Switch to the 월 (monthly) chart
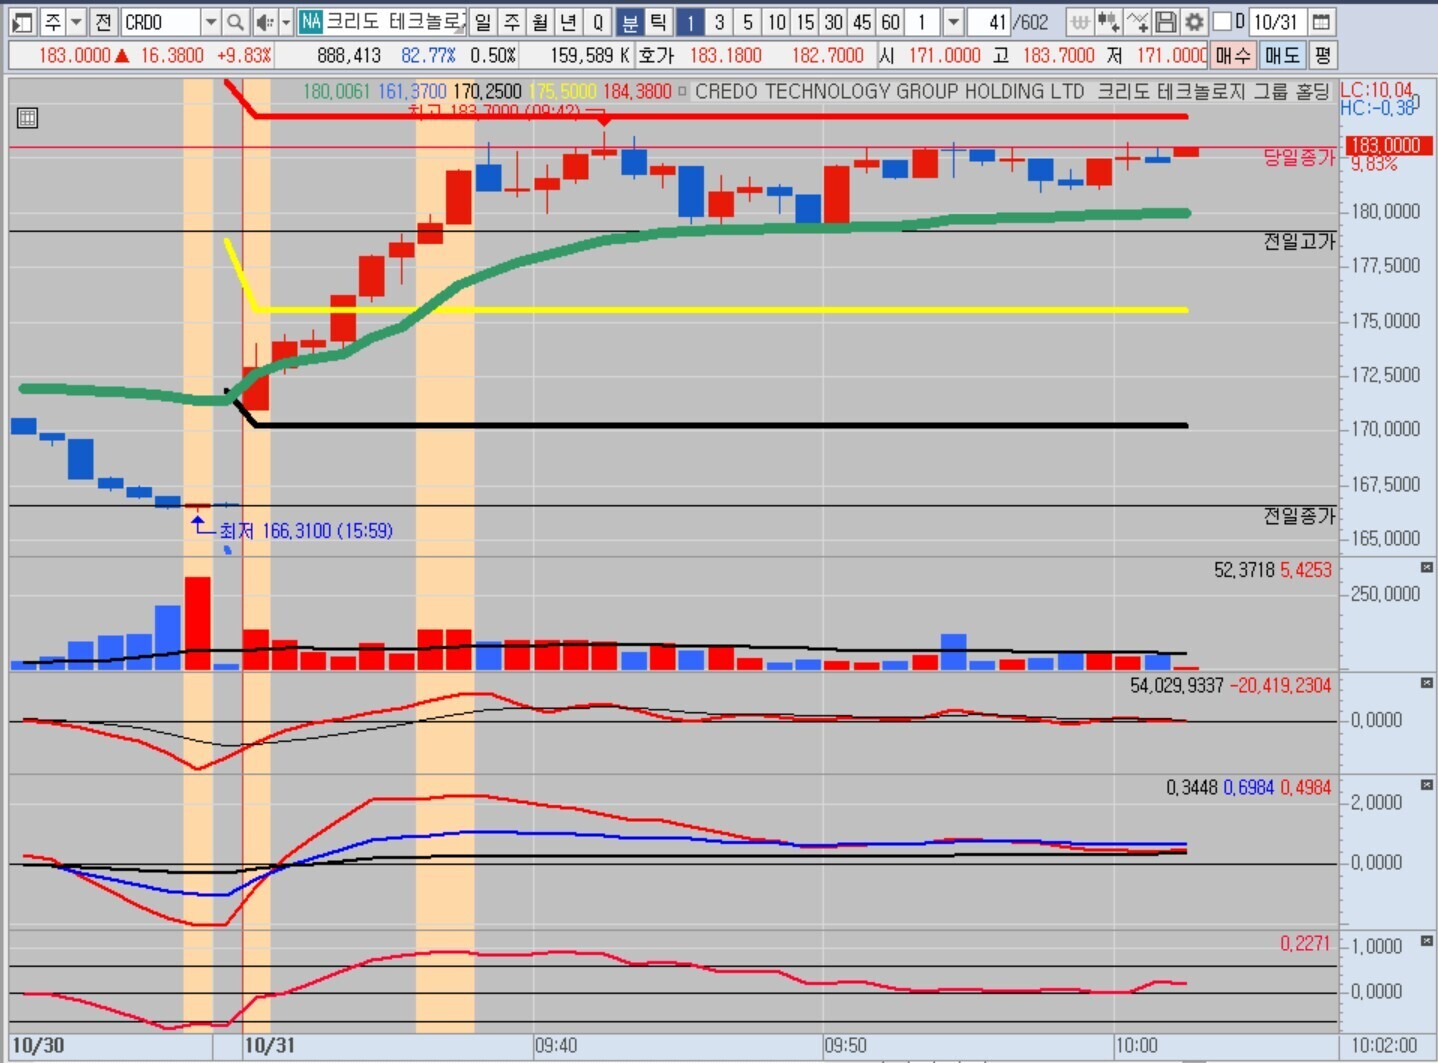1438x1063 pixels. pyautogui.click(x=540, y=21)
